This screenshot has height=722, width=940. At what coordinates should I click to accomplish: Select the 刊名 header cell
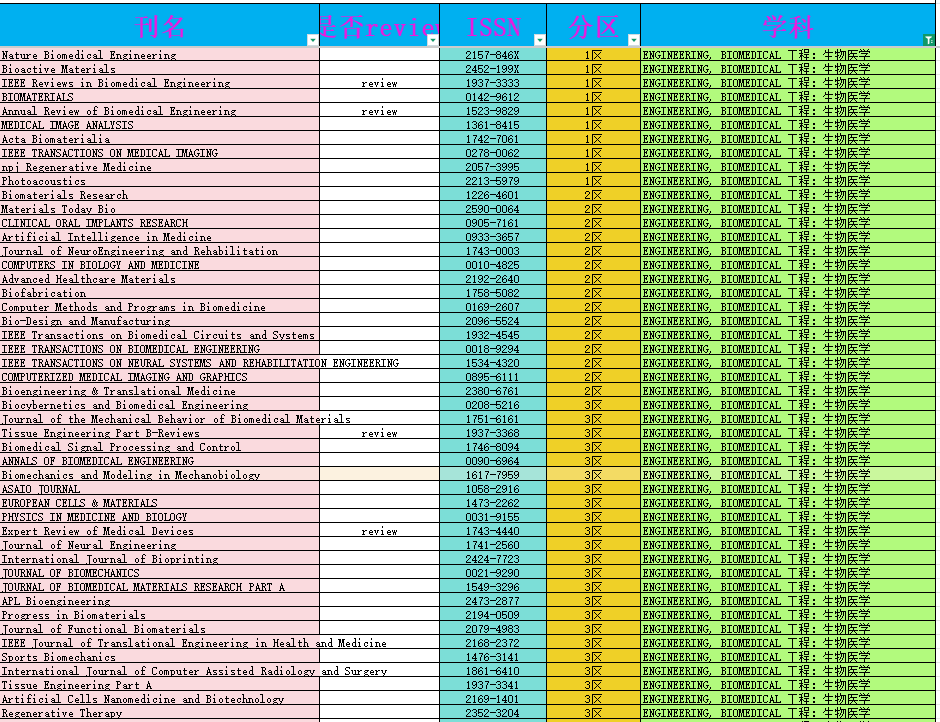(159, 25)
